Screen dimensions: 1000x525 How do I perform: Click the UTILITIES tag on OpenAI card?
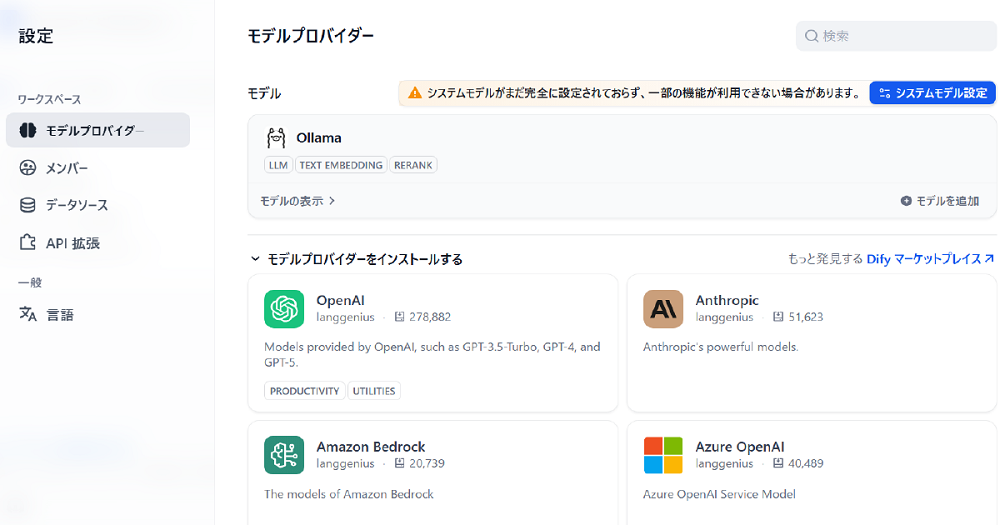point(374,391)
